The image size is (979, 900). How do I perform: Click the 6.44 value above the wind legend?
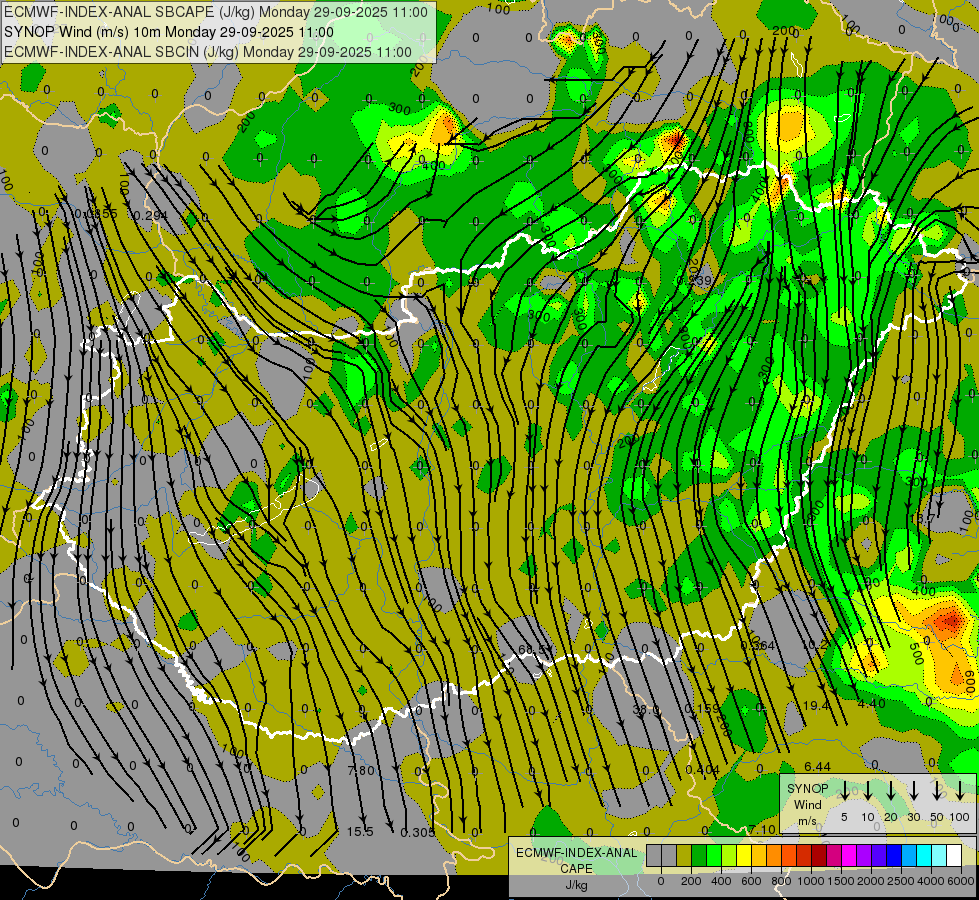[817, 766]
